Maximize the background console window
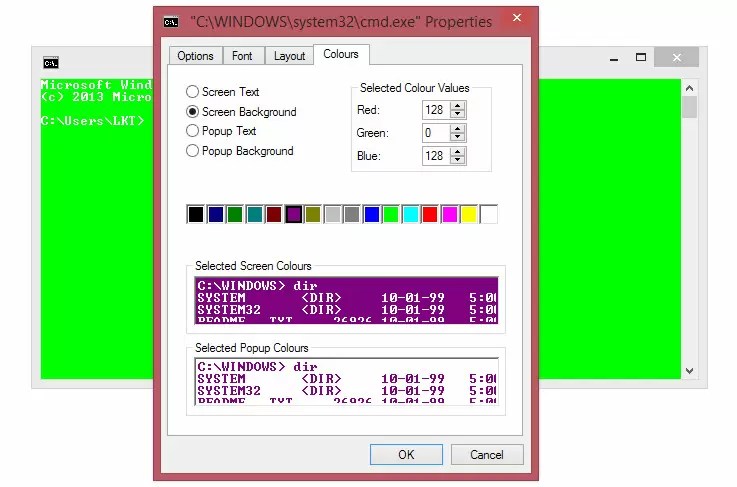Screen dimensions: 737x487 641,57
